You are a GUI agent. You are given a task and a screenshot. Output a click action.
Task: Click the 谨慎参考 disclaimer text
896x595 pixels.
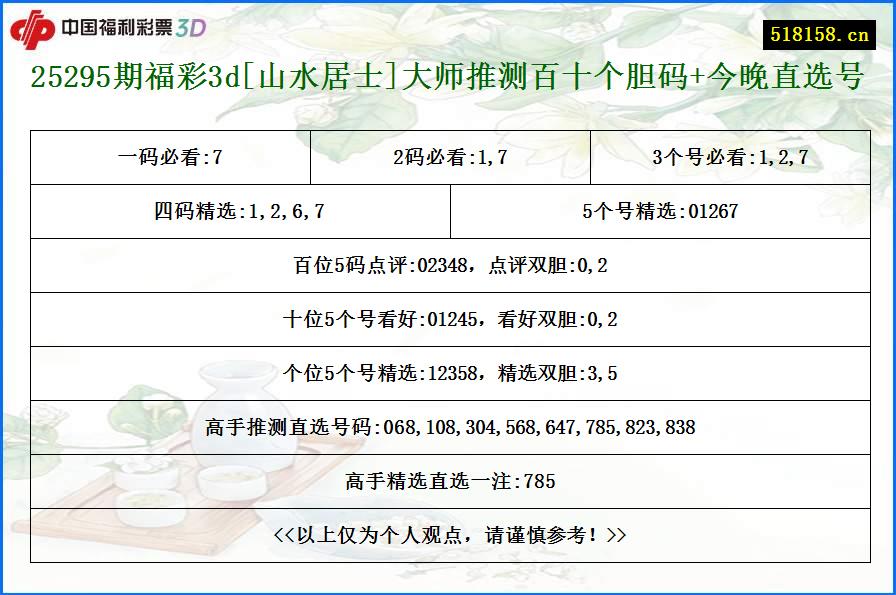click(448, 535)
